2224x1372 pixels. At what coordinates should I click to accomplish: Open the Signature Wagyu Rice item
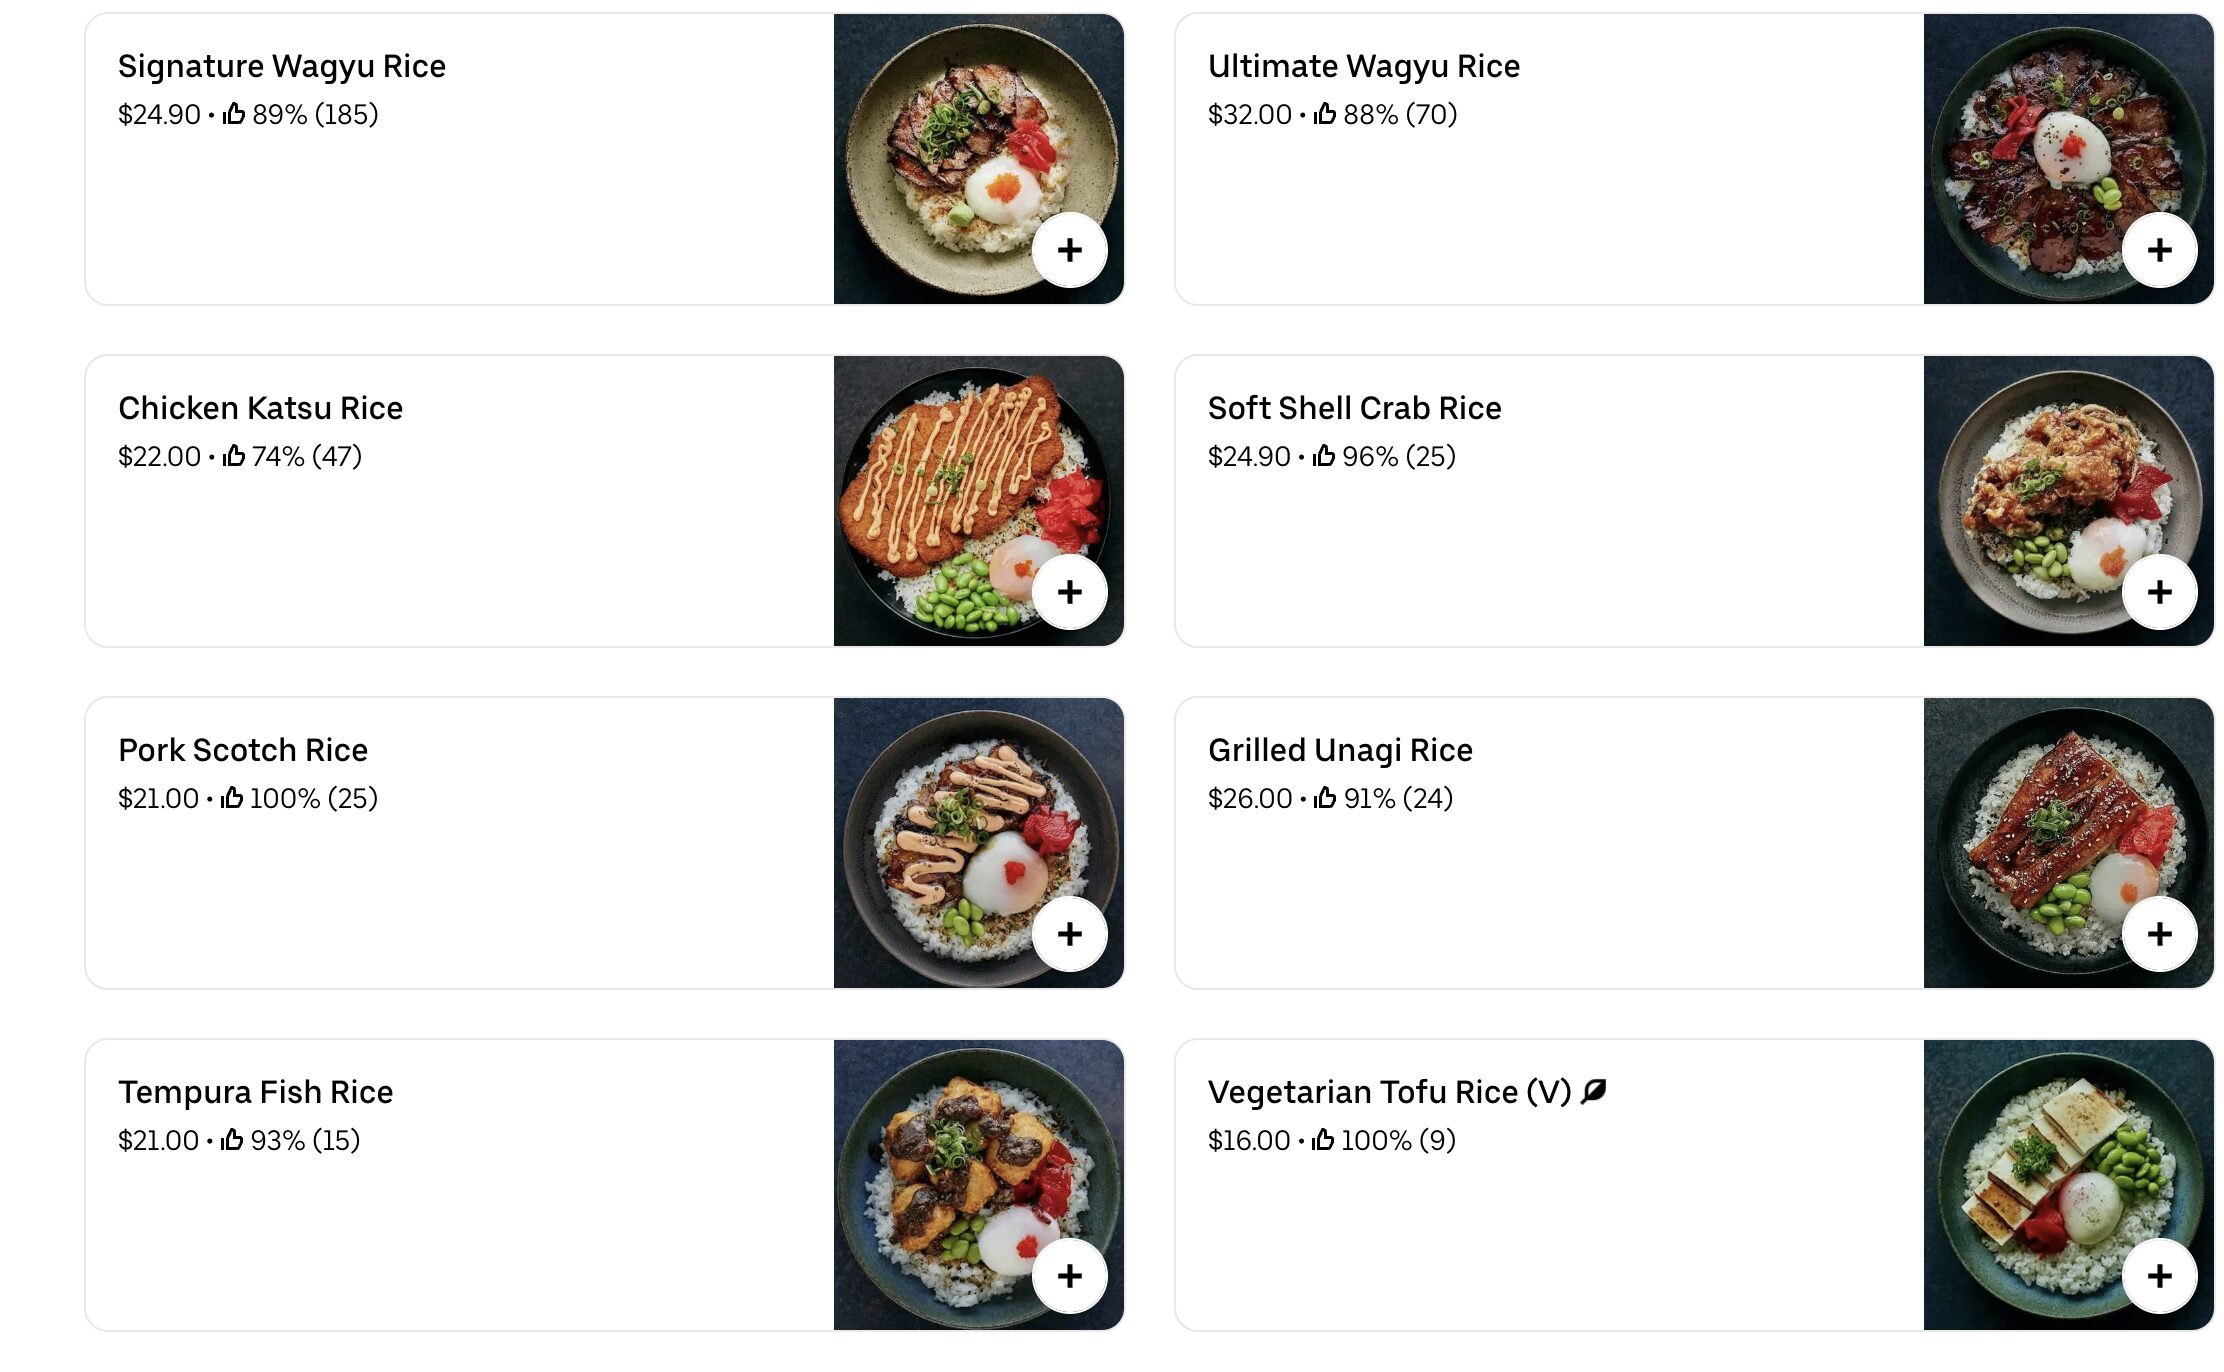click(282, 66)
